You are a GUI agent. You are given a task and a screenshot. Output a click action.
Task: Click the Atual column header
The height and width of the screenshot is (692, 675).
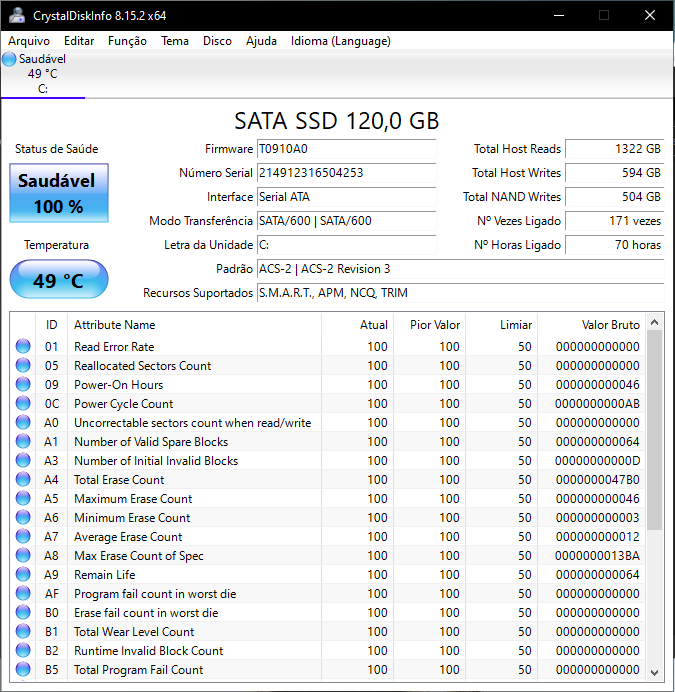click(358, 325)
